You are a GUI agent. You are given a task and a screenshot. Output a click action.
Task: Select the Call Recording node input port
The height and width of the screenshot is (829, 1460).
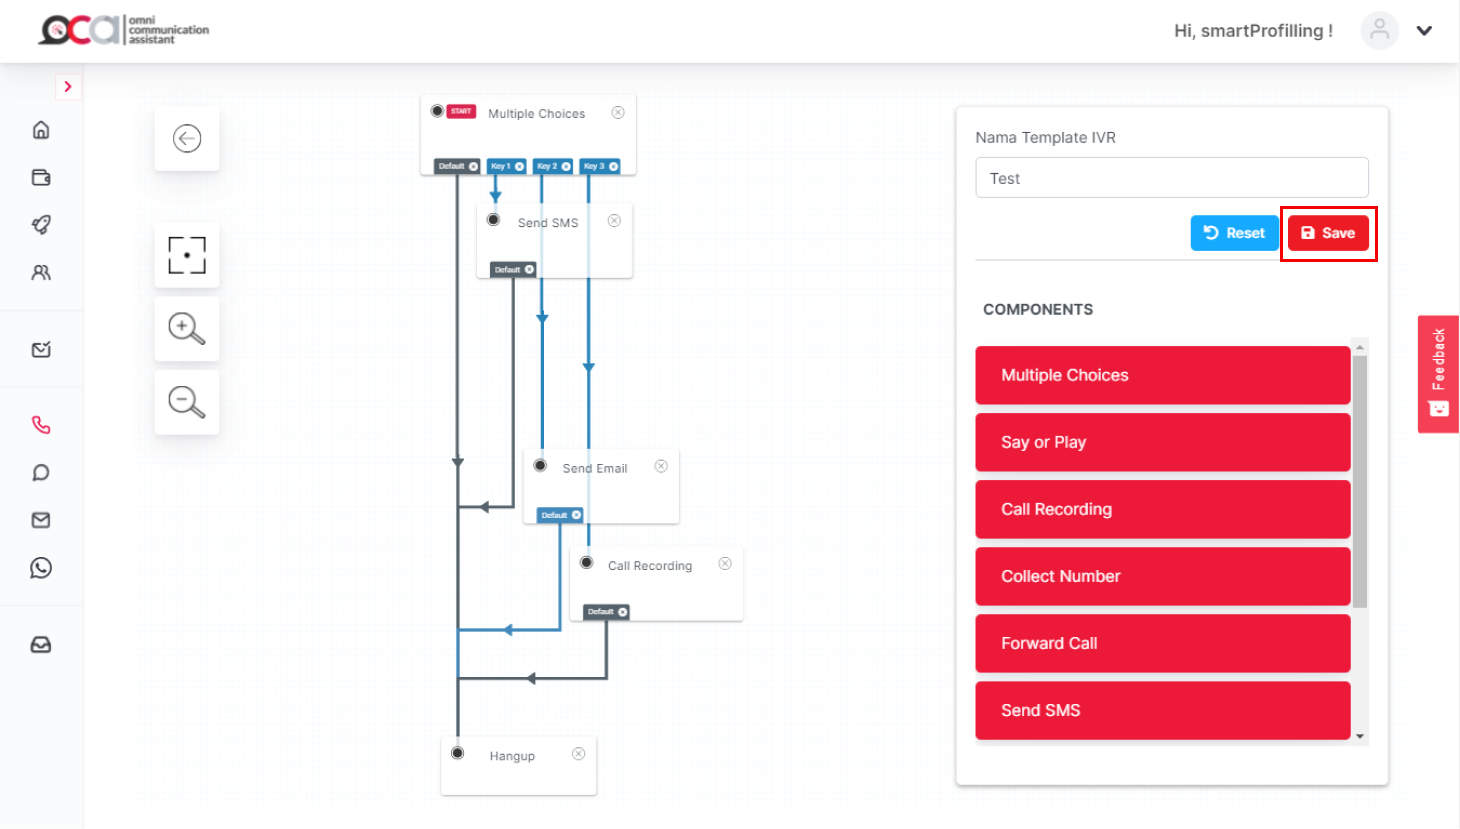[x=587, y=563]
